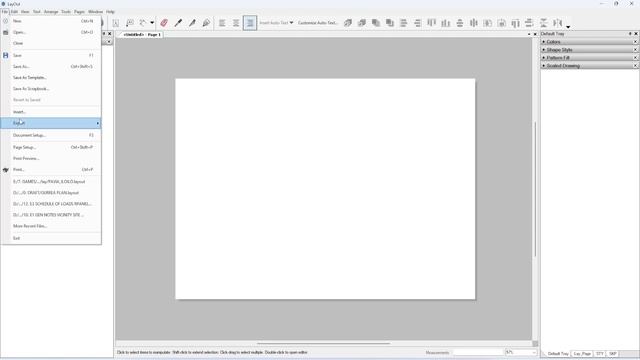Click Customize Auto-Text button
This screenshot has width=640, height=360.
[x=318, y=23]
